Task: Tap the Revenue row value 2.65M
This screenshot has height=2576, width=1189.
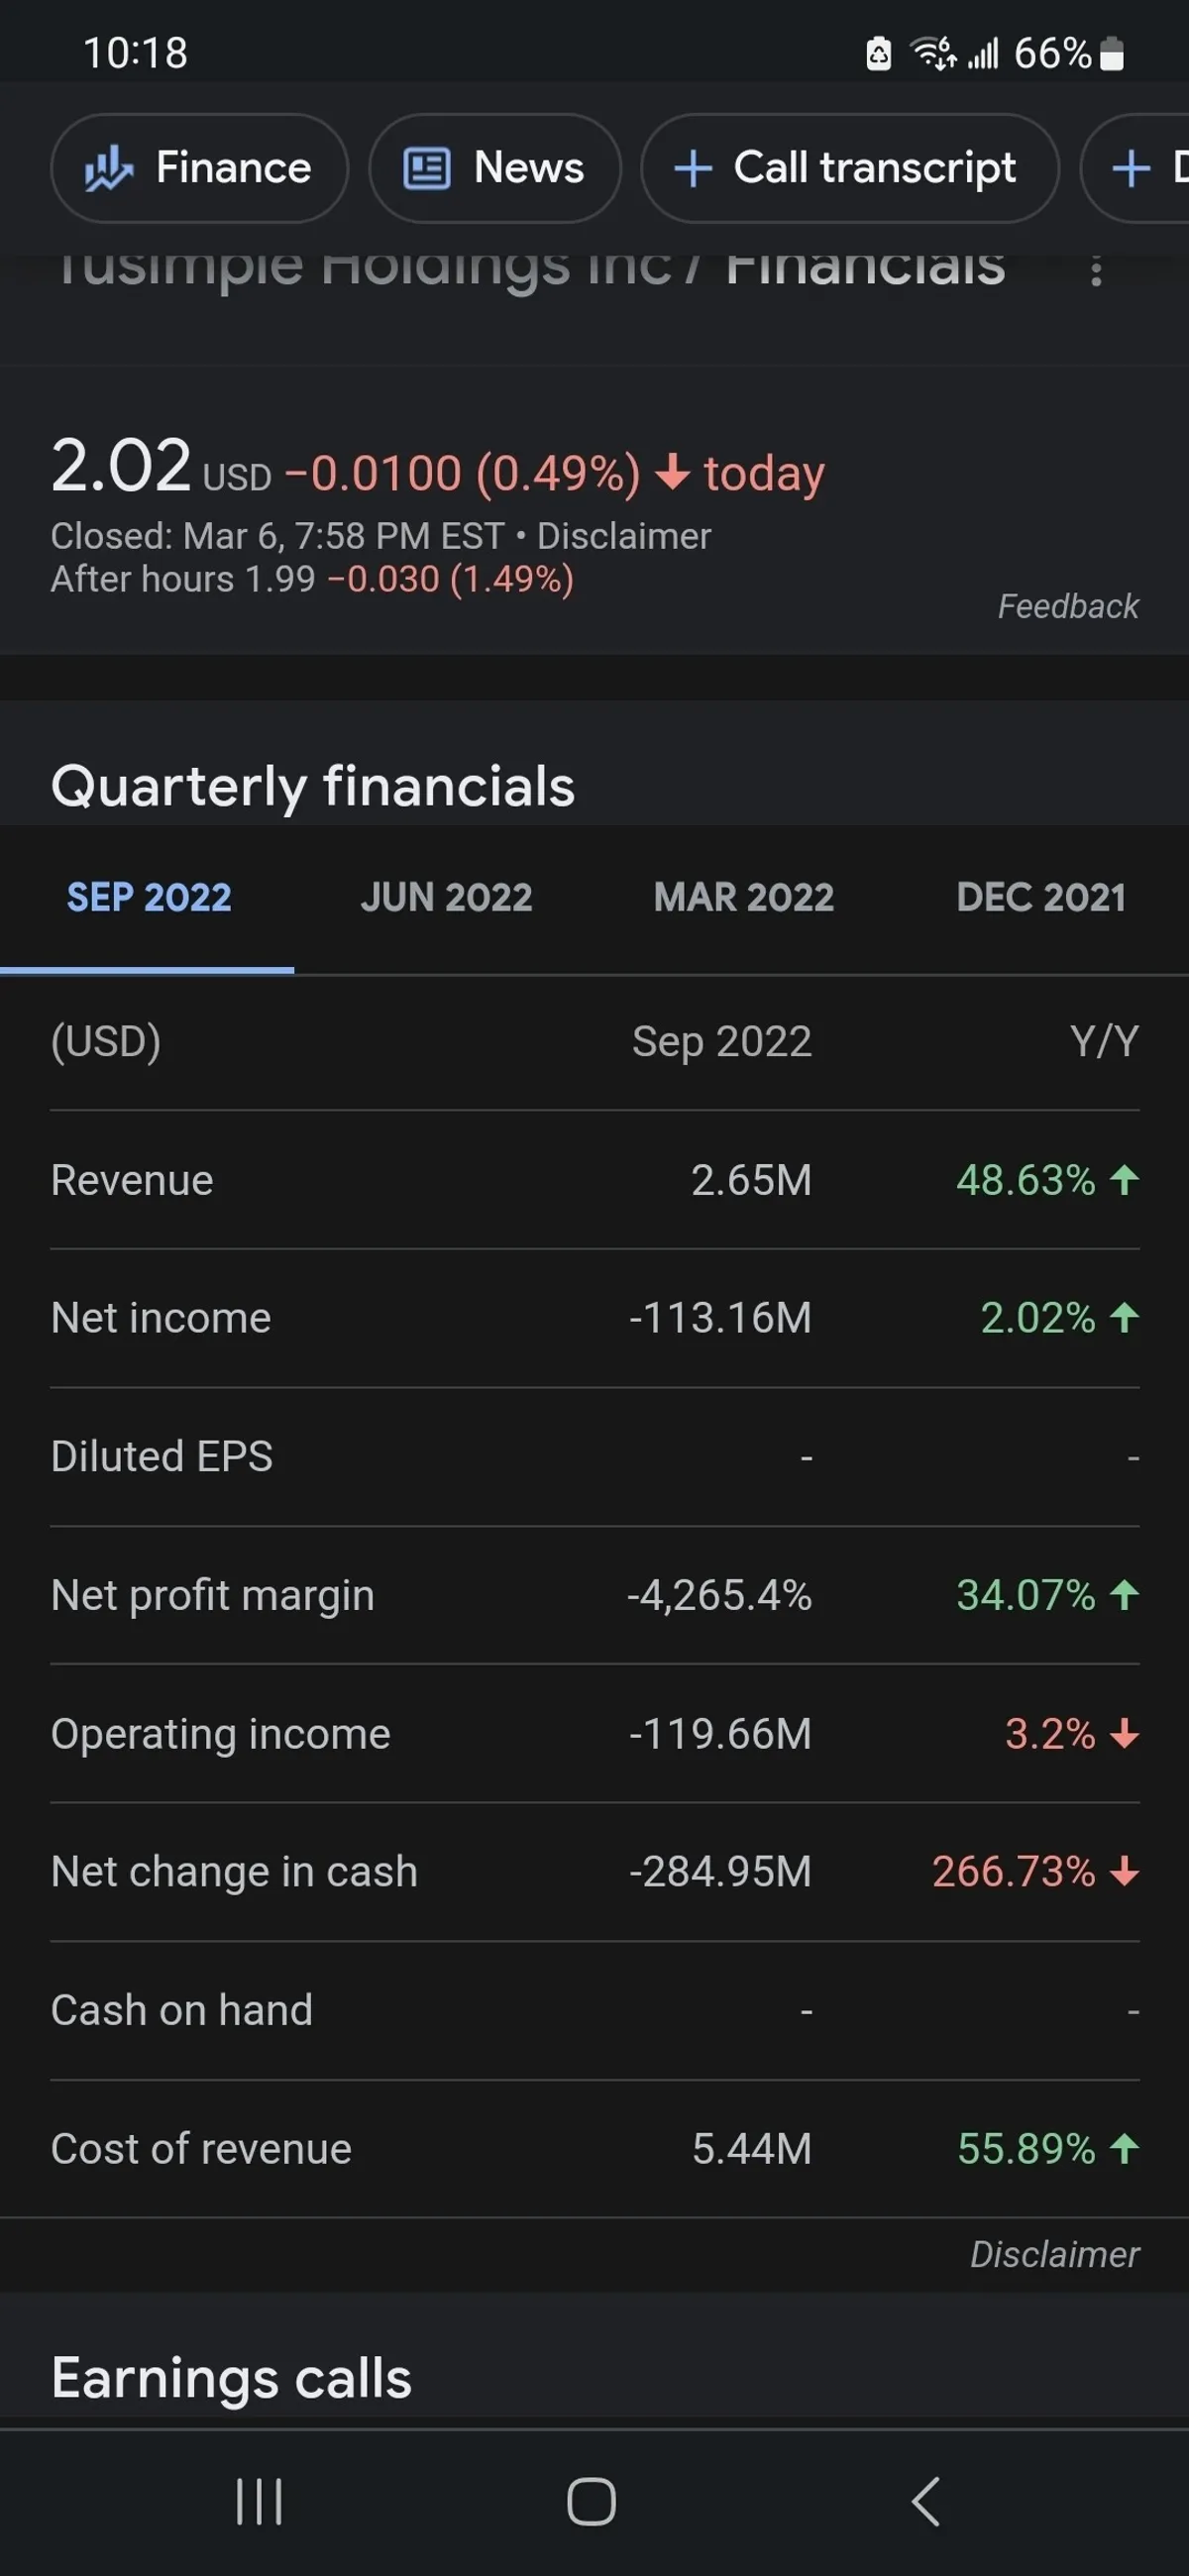Action: click(751, 1180)
